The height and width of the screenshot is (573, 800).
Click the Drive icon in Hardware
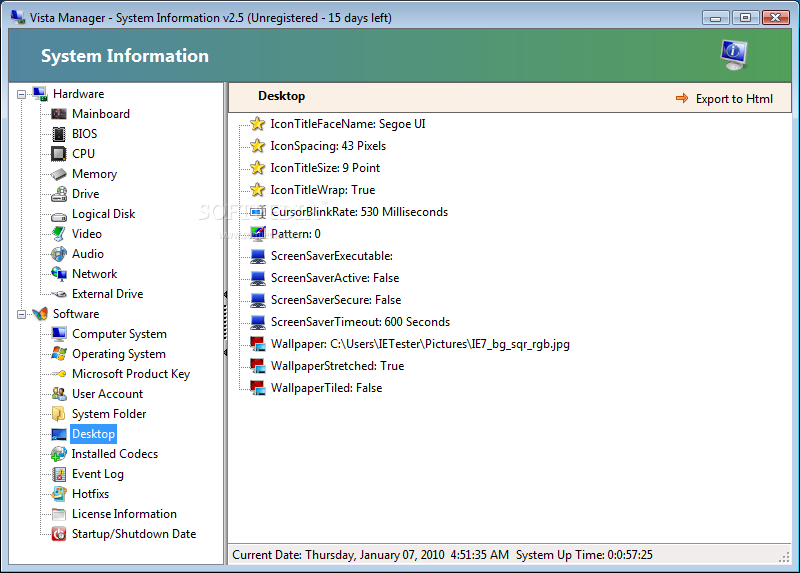click(x=59, y=194)
